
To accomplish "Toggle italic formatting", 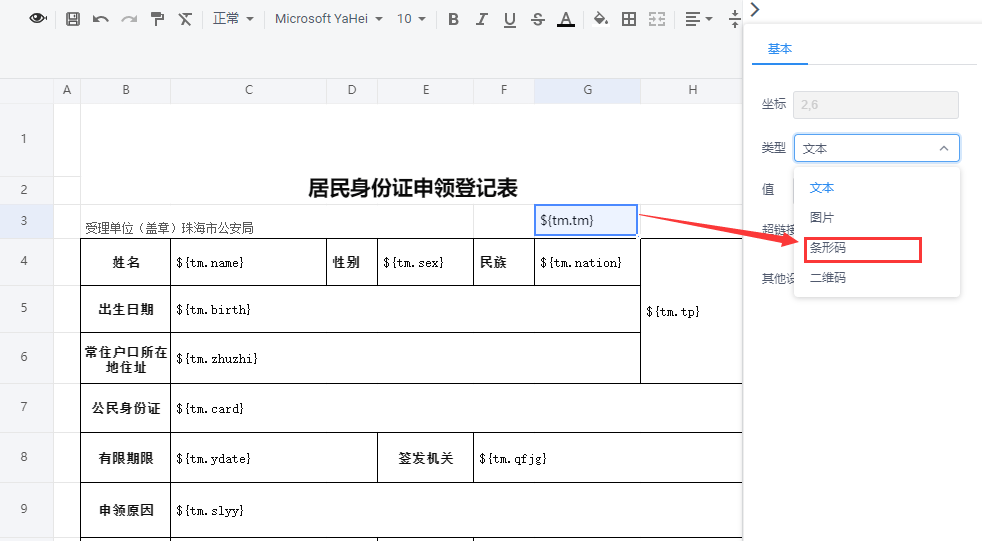I will click(x=481, y=19).
